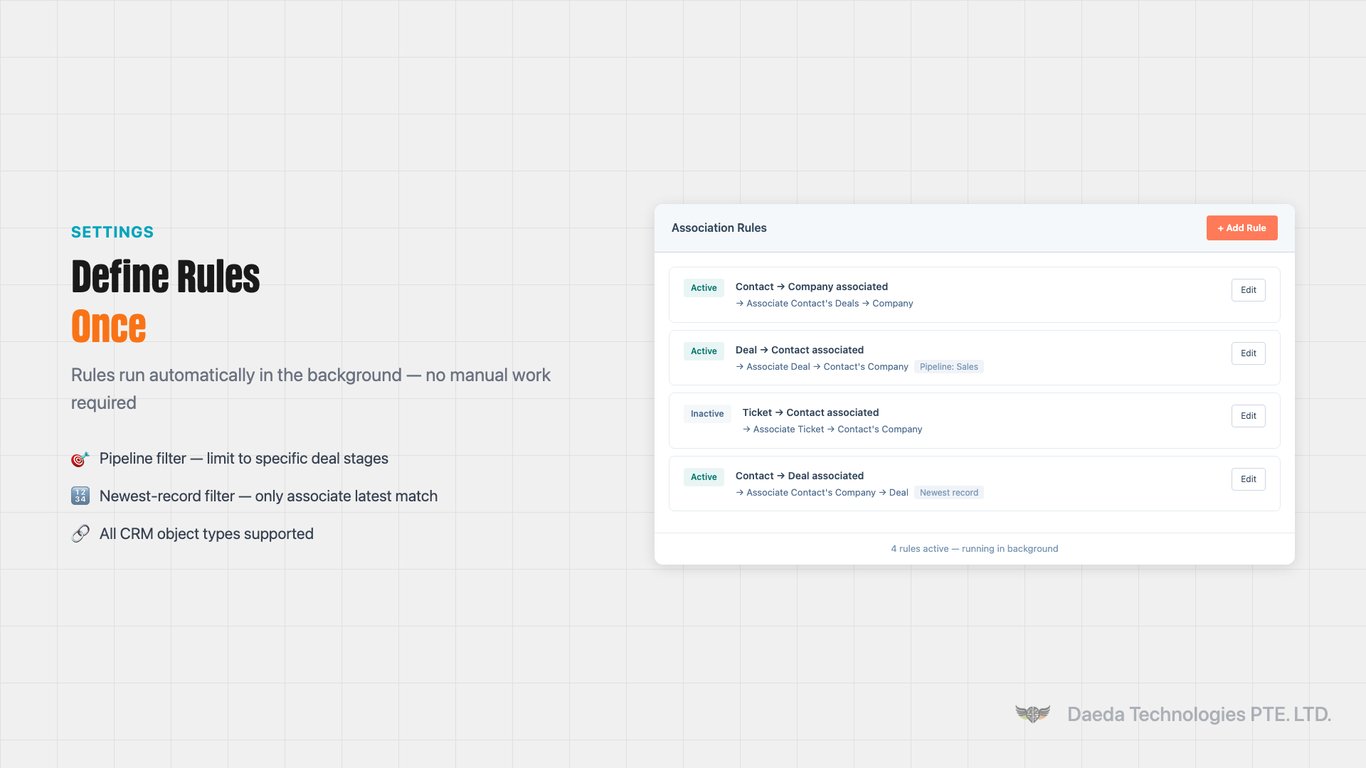
Task: Edit the Contact → Company associated rule
Action: [1248, 290]
